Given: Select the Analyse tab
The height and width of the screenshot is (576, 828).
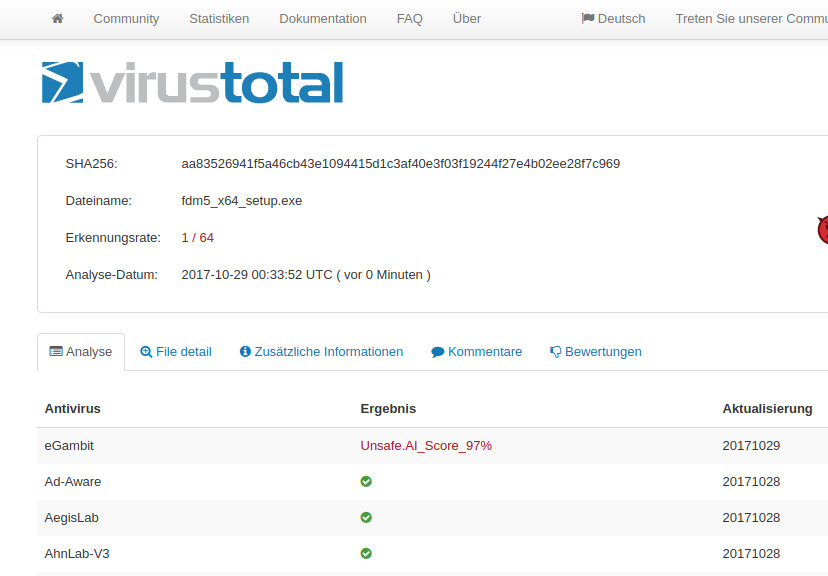Looking at the screenshot, I should pyautogui.click(x=81, y=352).
